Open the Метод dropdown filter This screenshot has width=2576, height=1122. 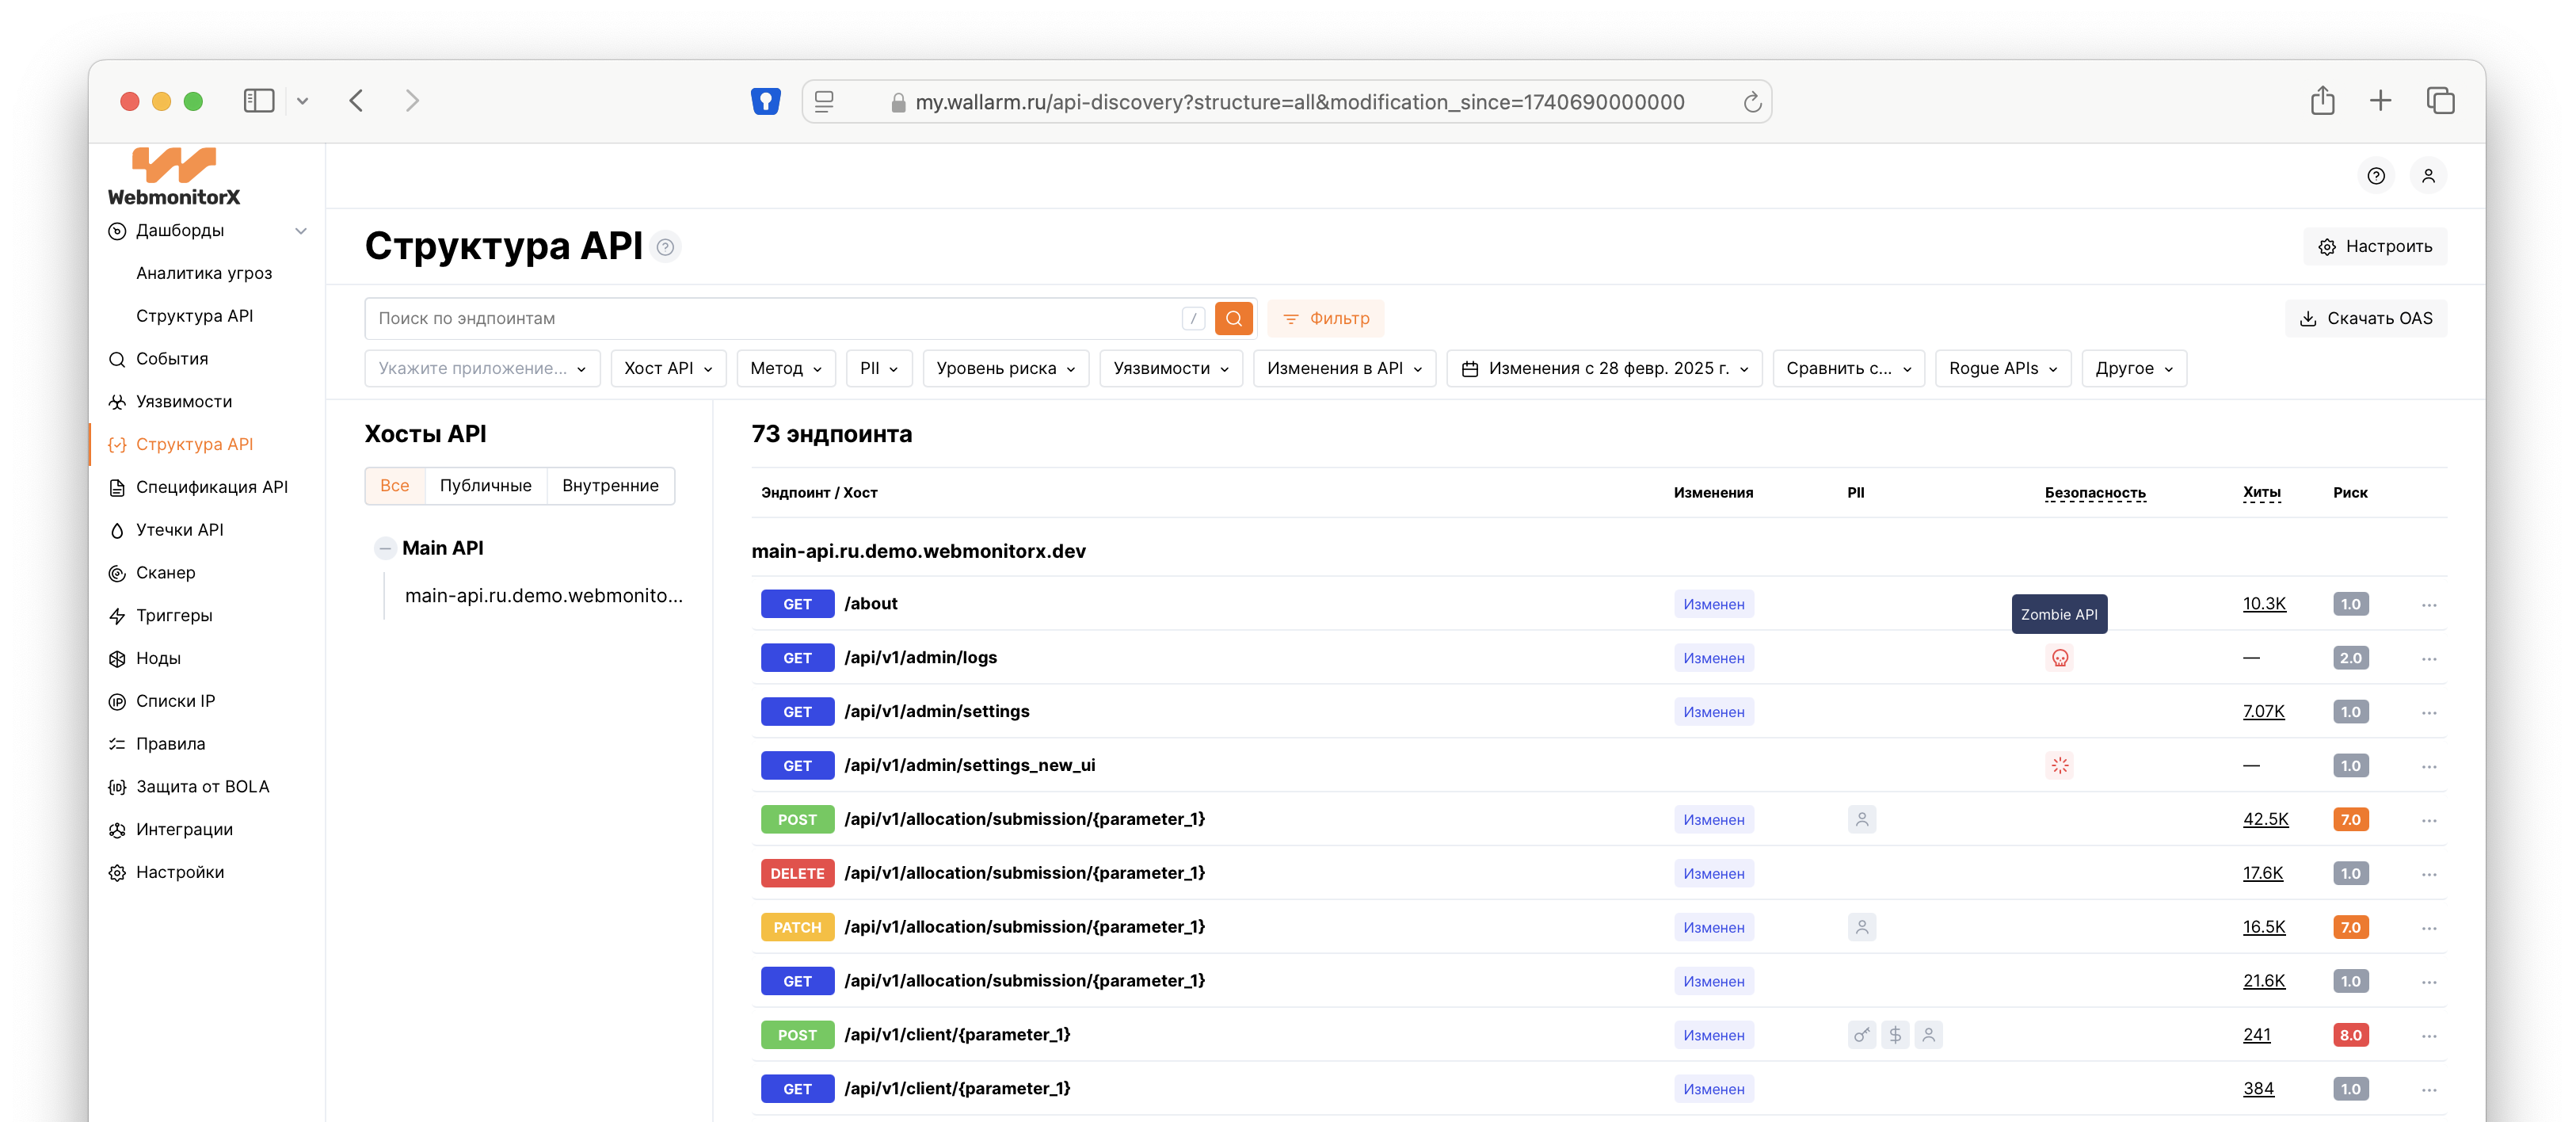[785, 368]
